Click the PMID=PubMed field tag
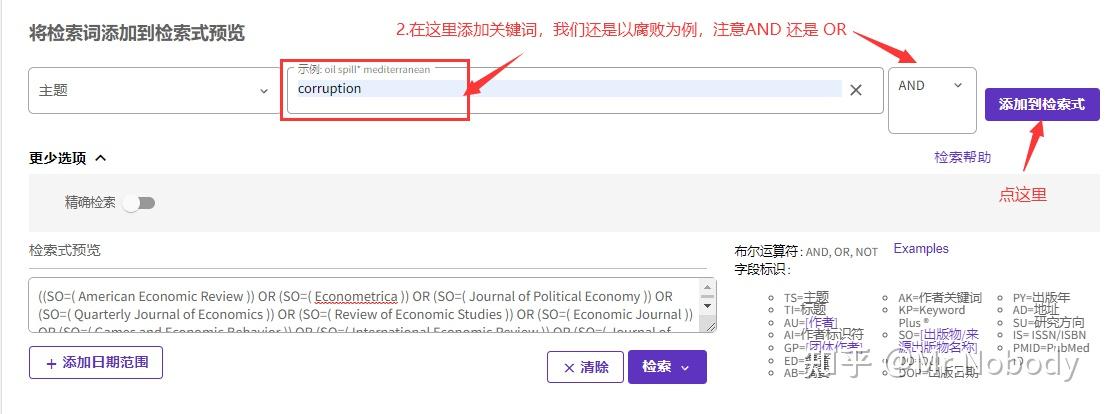This screenshot has height=414, width=1108. point(1049,348)
